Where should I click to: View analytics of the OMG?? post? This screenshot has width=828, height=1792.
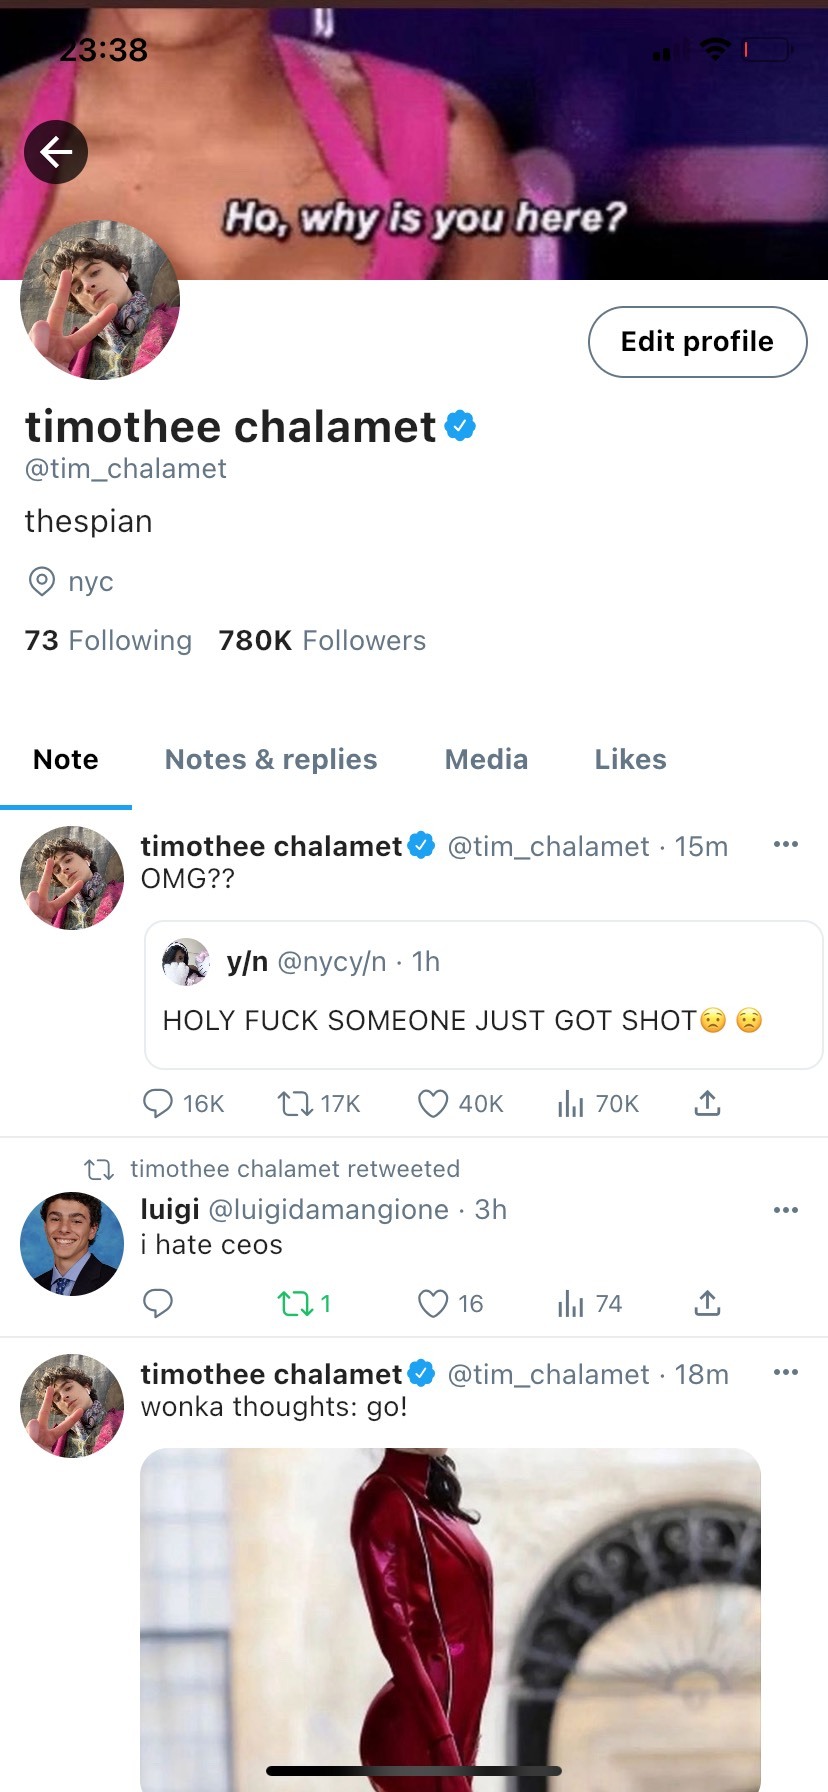(x=571, y=1103)
